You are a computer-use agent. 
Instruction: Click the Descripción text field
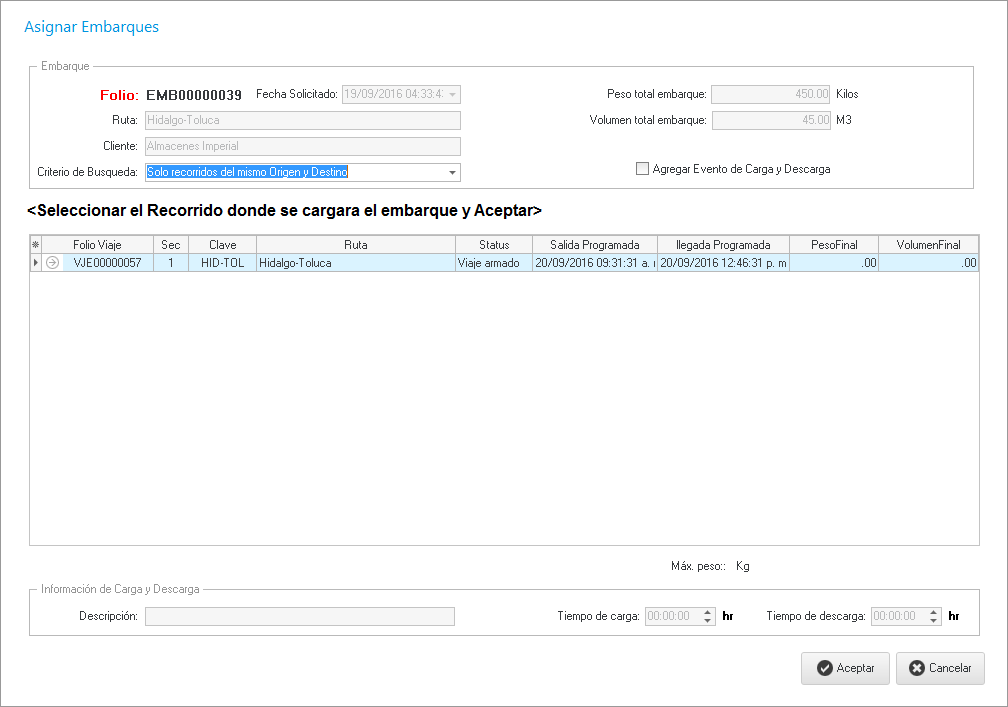[299, 616]
